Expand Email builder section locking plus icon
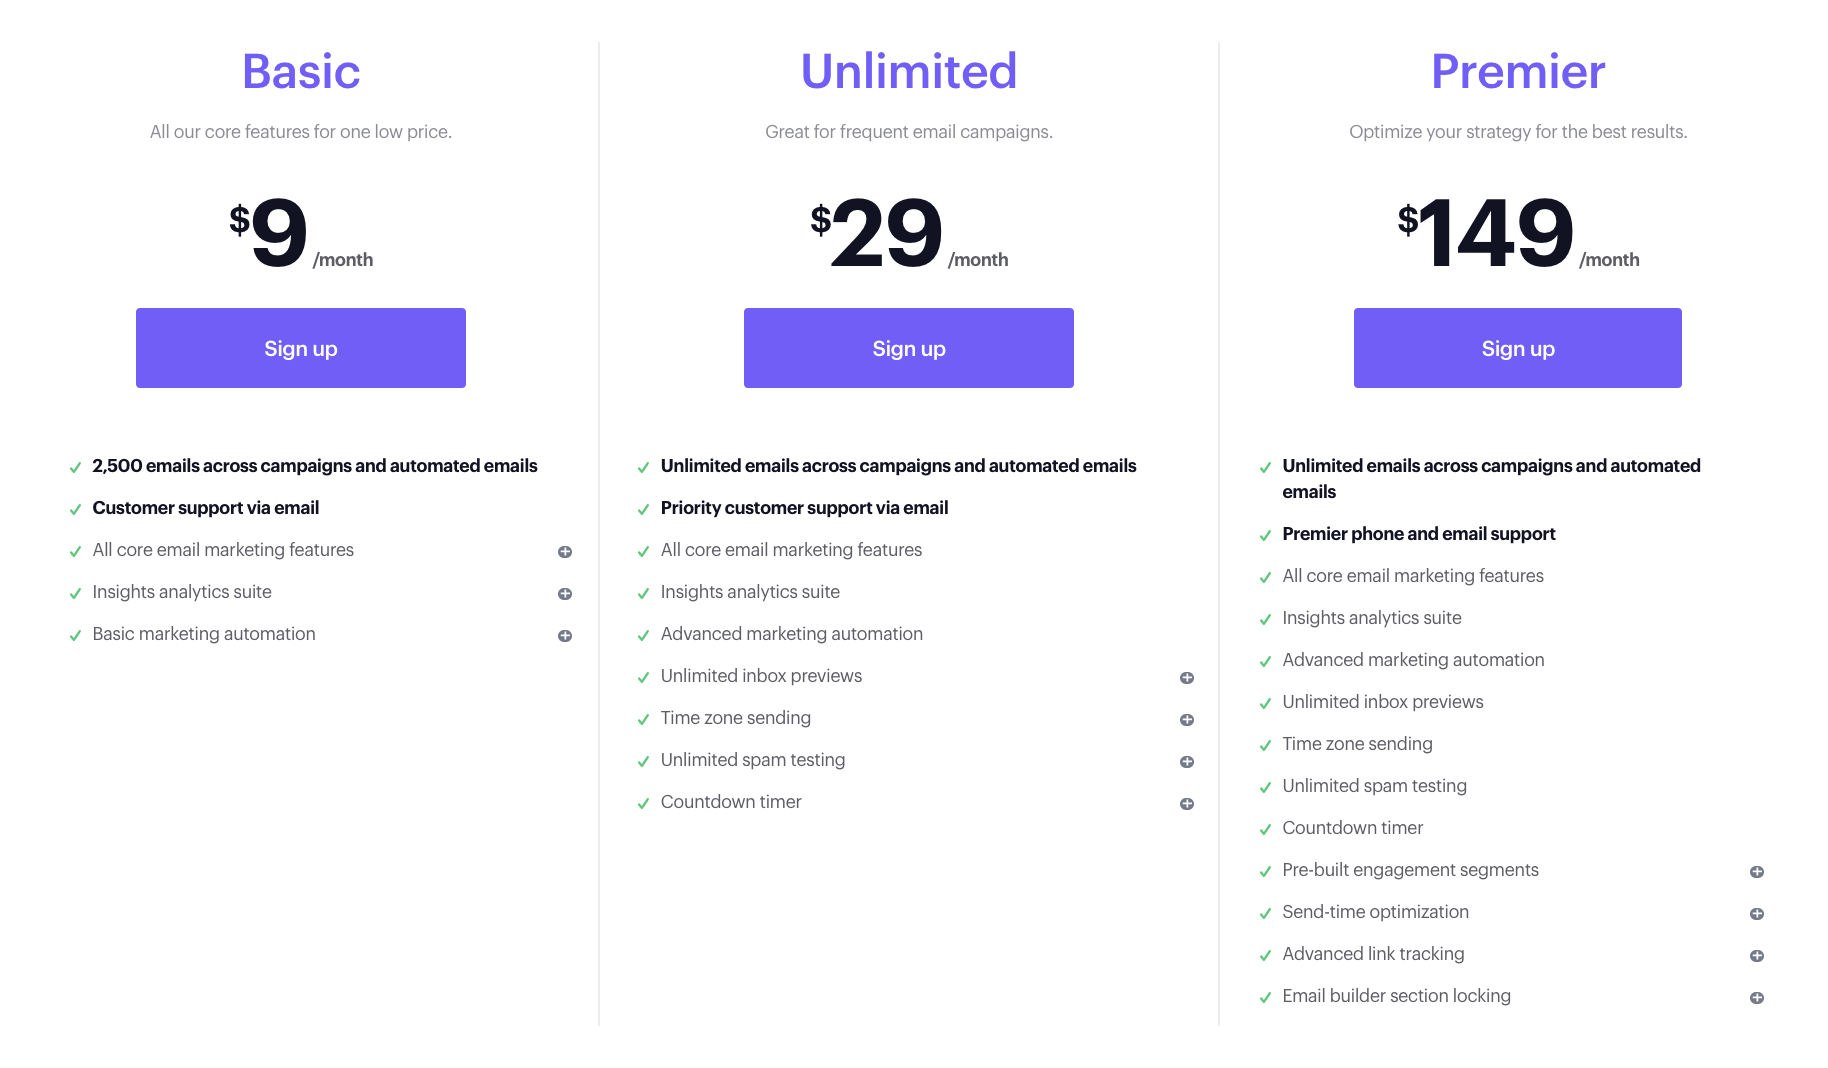The height and width of the screenshot is (1068, 1828). (x=1757, y=998)
